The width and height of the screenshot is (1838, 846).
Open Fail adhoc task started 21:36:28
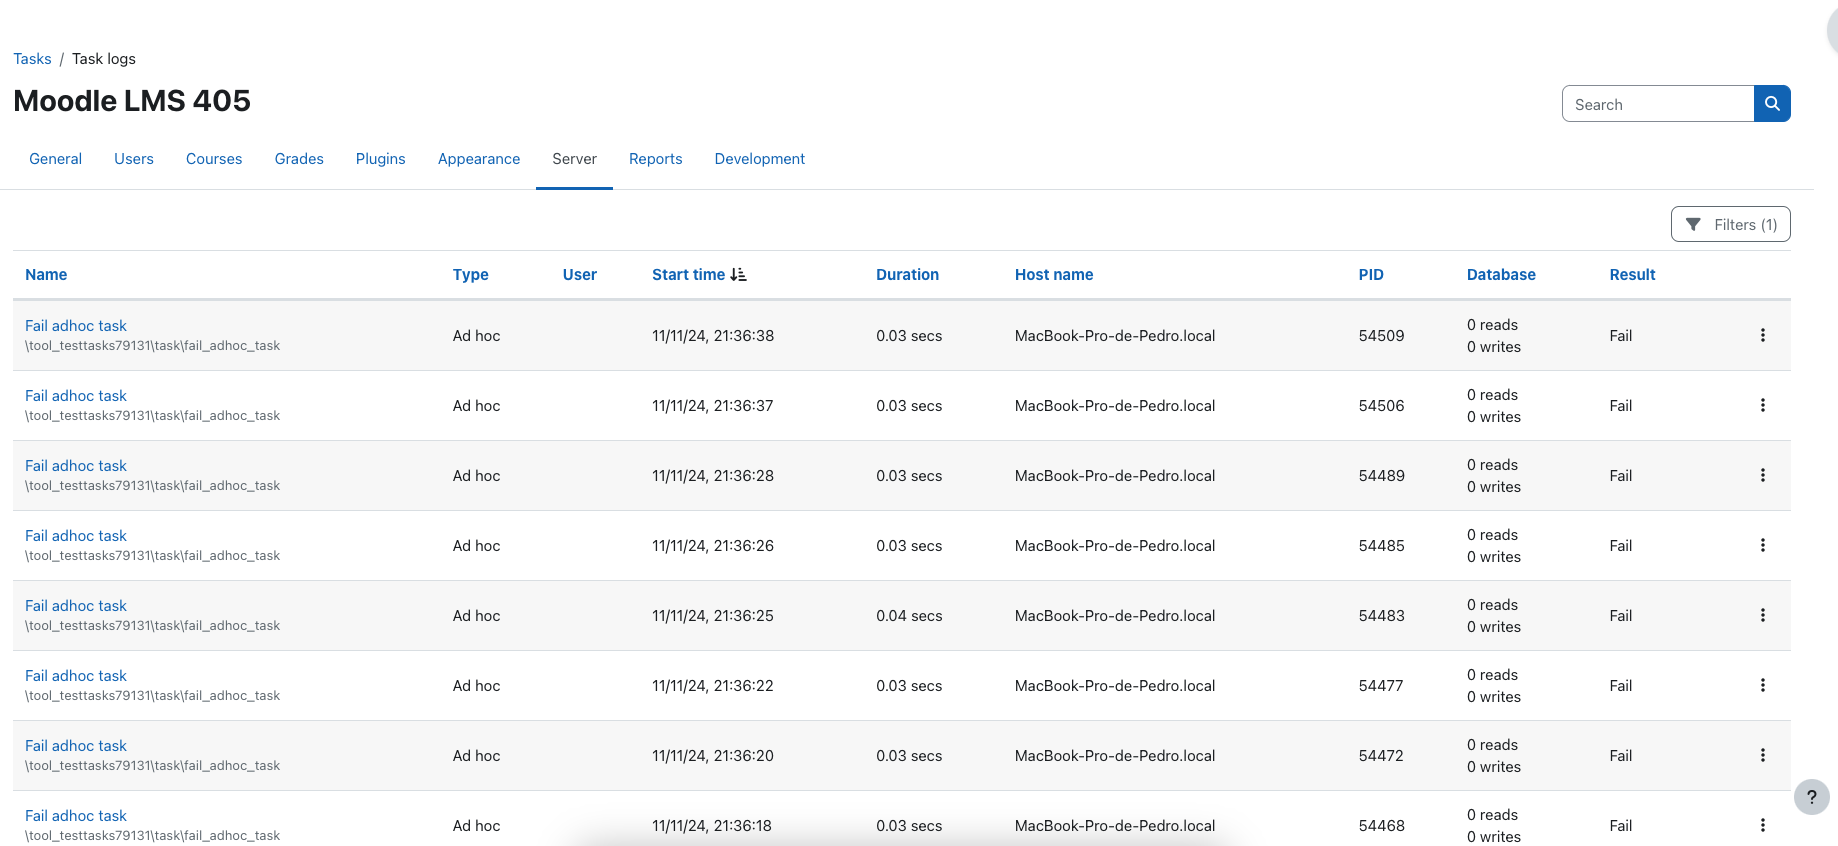76,466
